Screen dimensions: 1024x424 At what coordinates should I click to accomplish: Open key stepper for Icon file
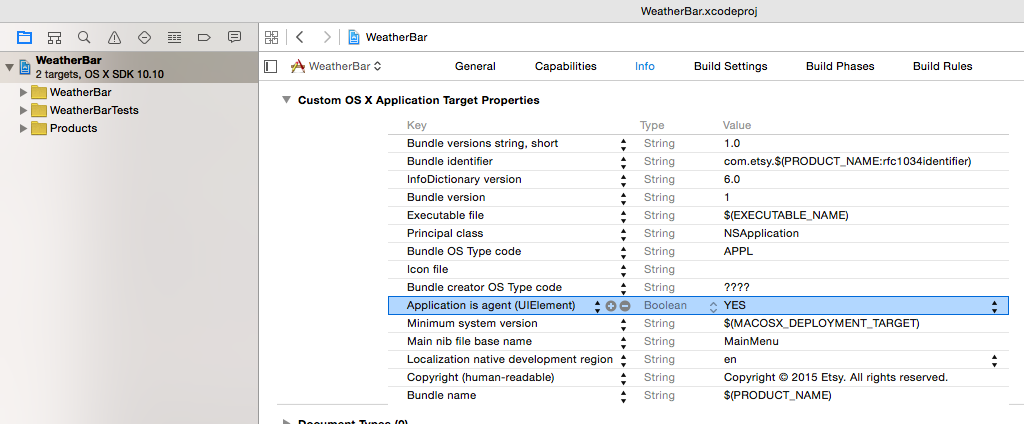pos(624,269)
